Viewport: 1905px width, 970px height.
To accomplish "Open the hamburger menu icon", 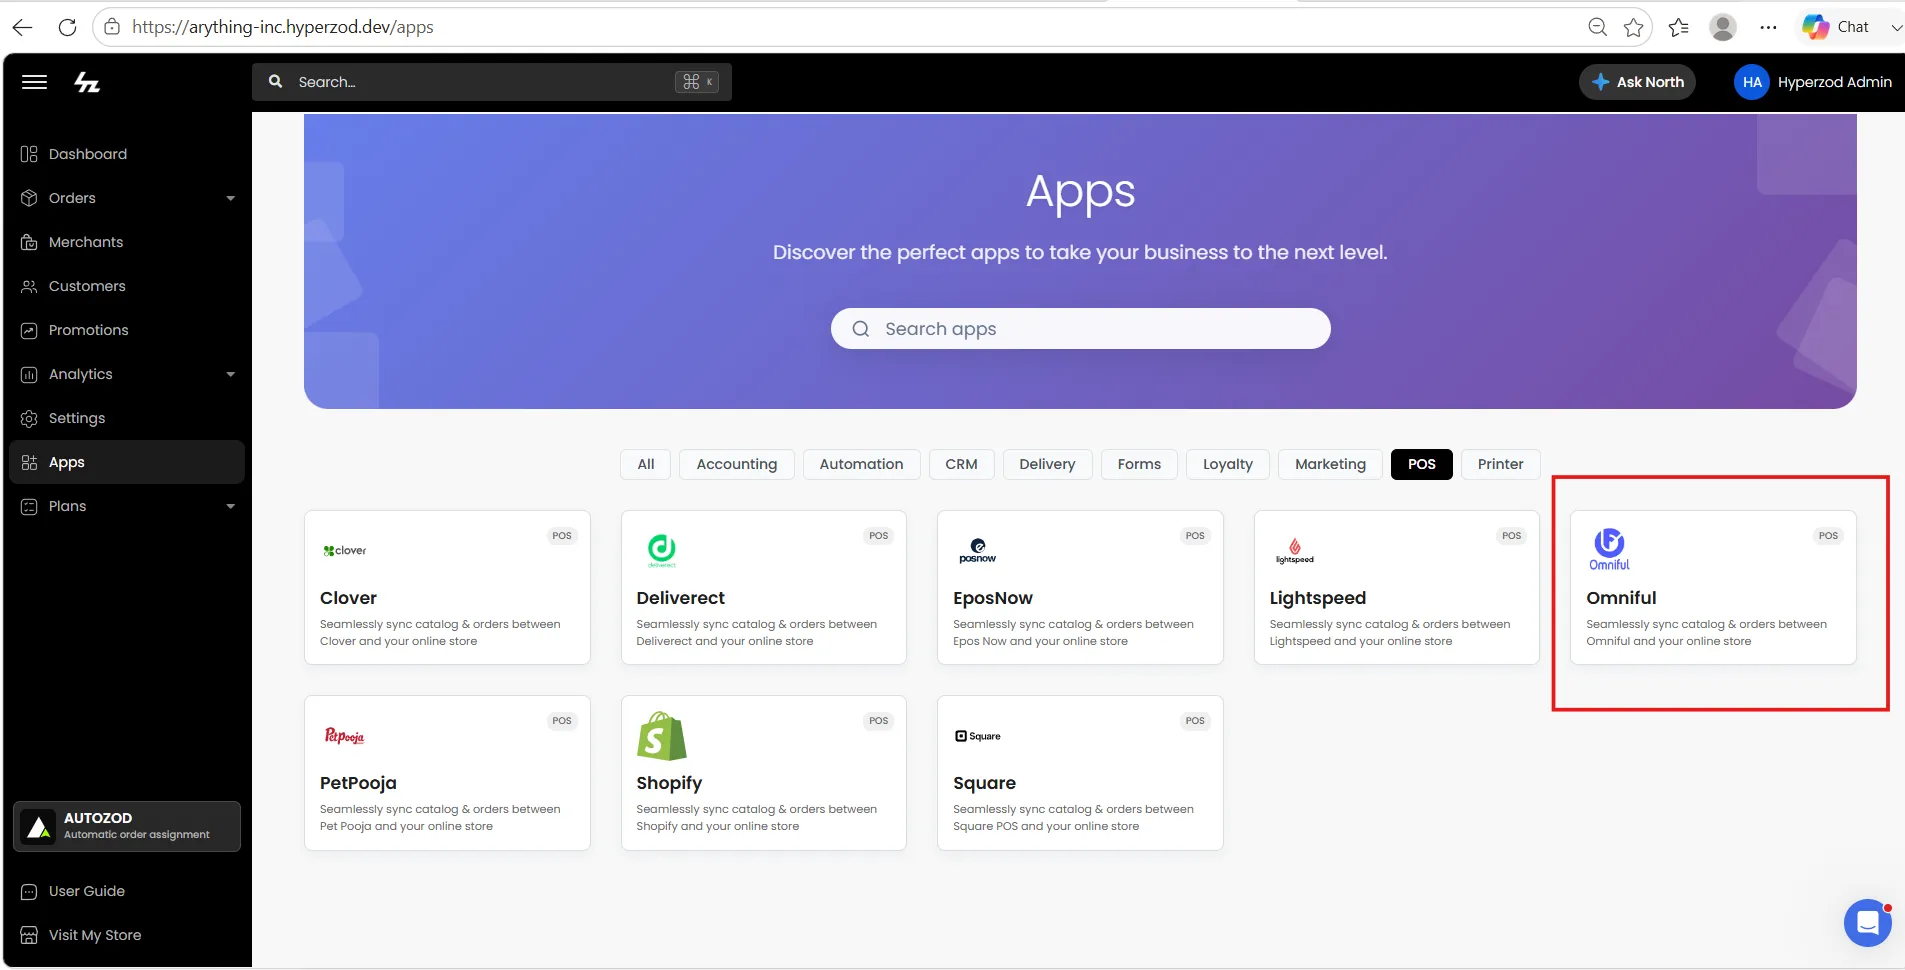I will (x=35, y=82).
